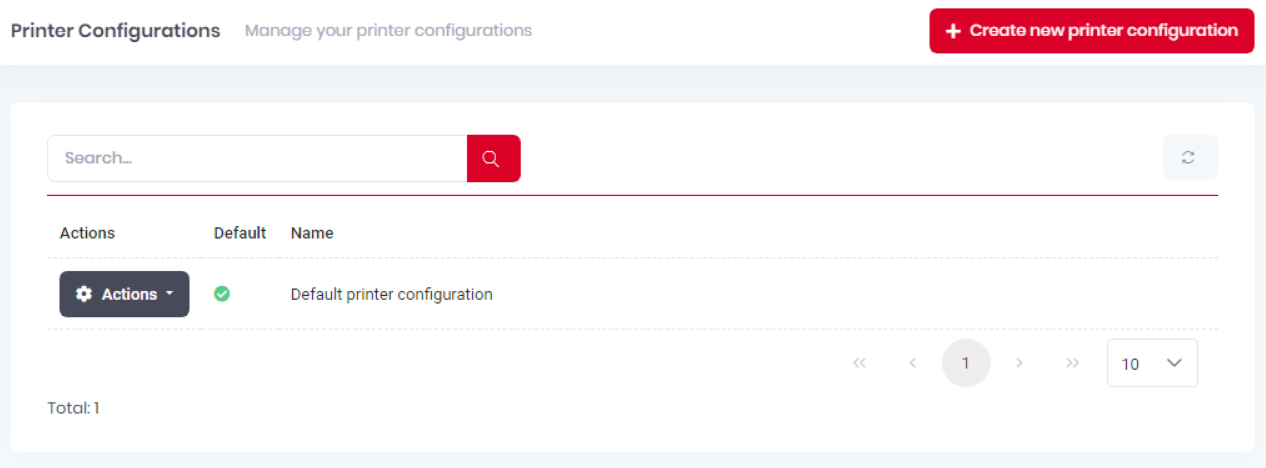Screen dimensions: 1266x468
Task: Go to next page arrow
Action: pos(1019,363)
